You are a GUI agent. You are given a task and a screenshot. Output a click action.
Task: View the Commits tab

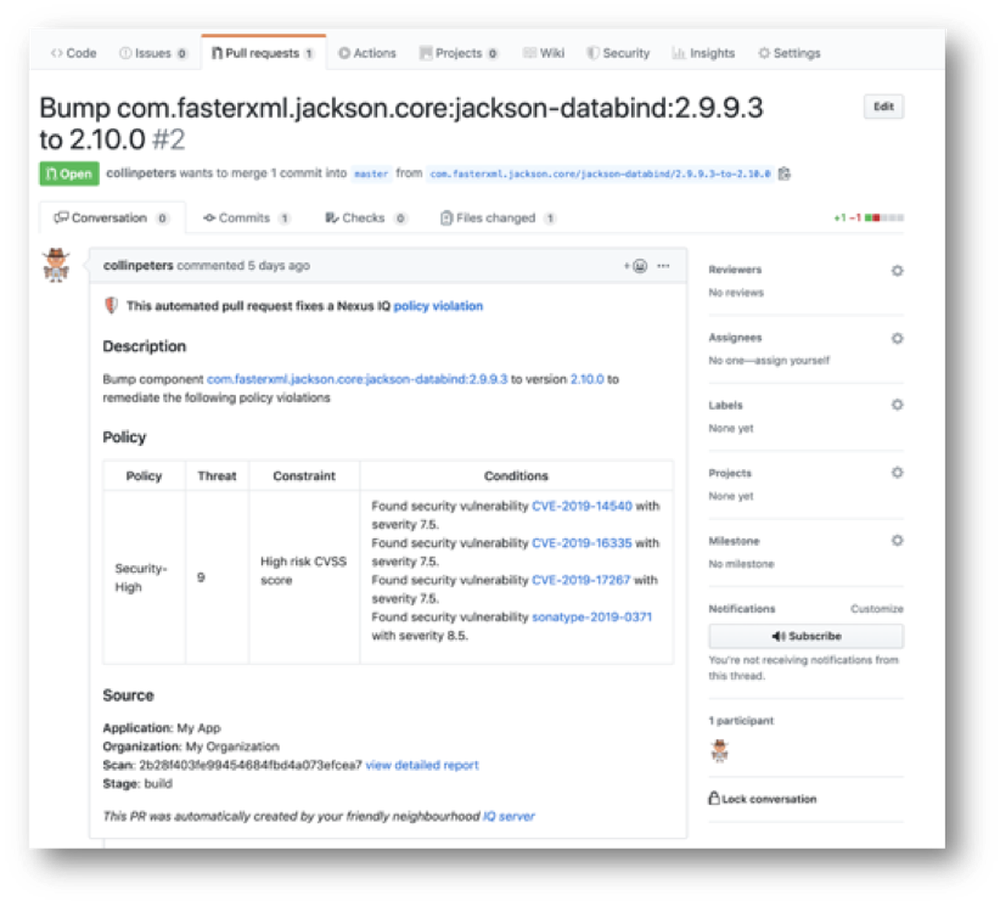coord(246,218)
